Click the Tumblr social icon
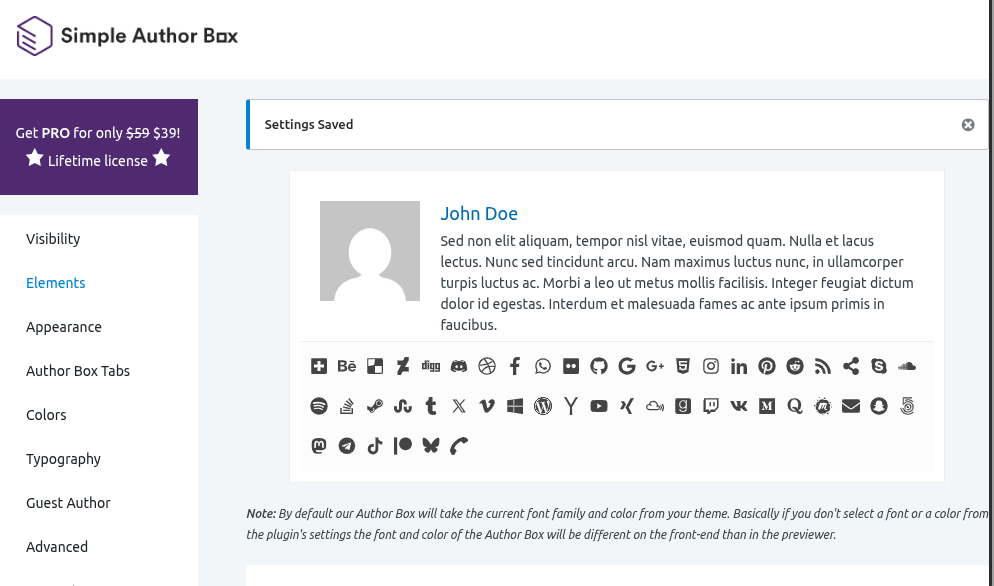 [x=430, y=406]
